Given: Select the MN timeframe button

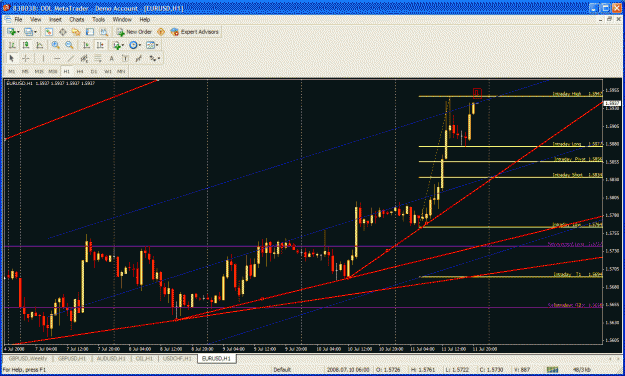Looking at the screenshot, I should coord(121,71).
